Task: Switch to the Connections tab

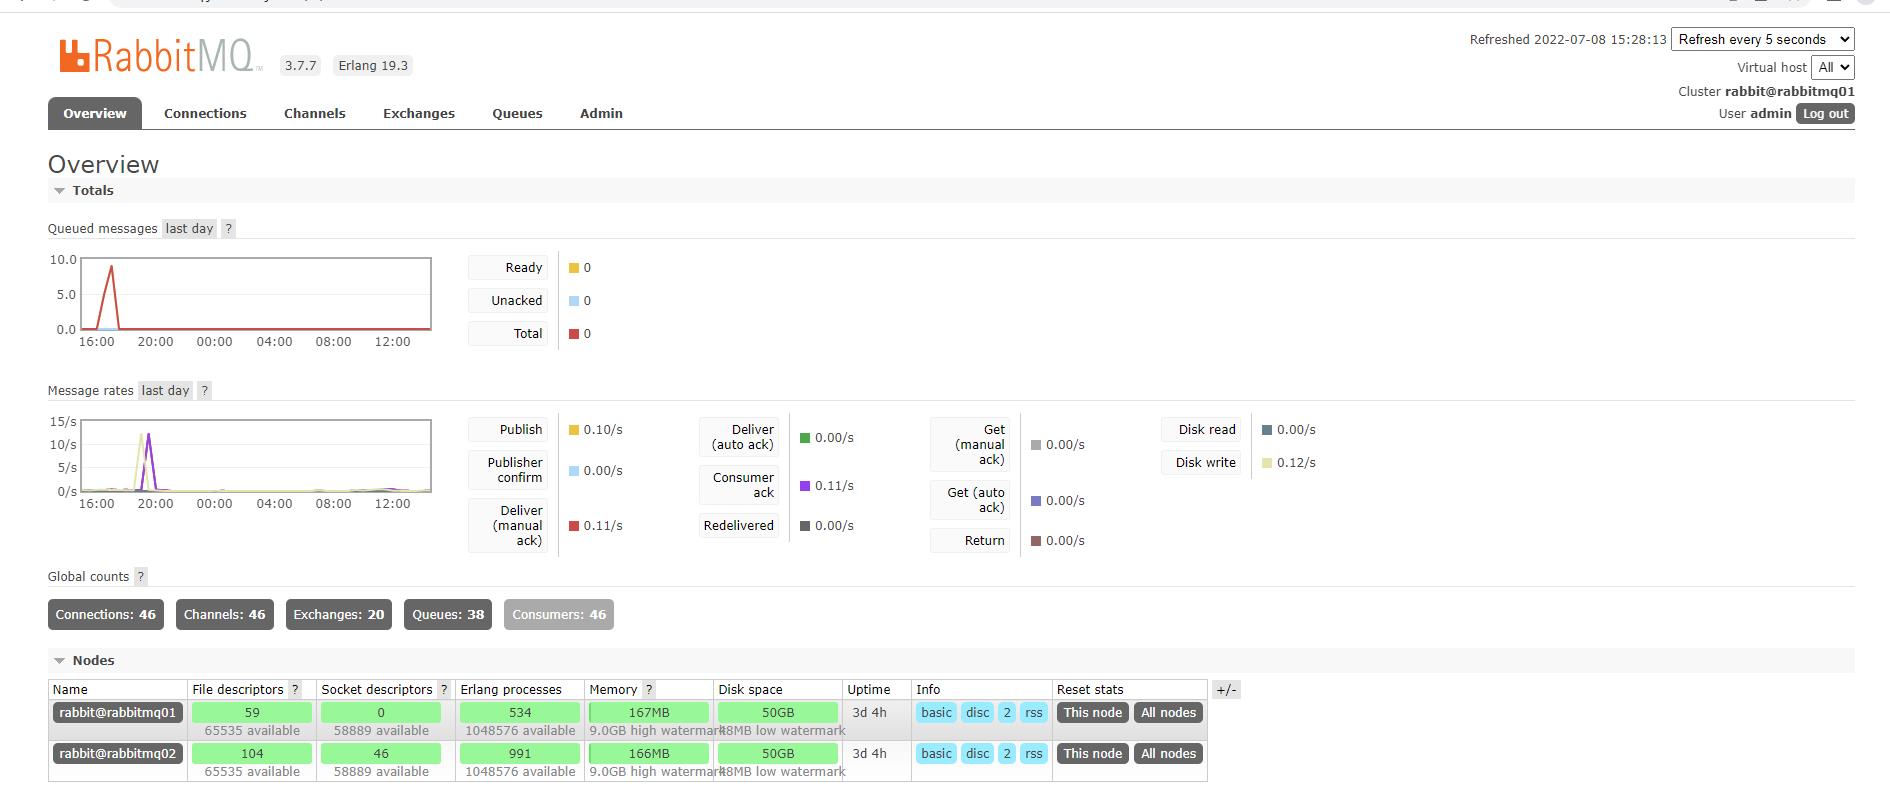Action: coord(205,113)
